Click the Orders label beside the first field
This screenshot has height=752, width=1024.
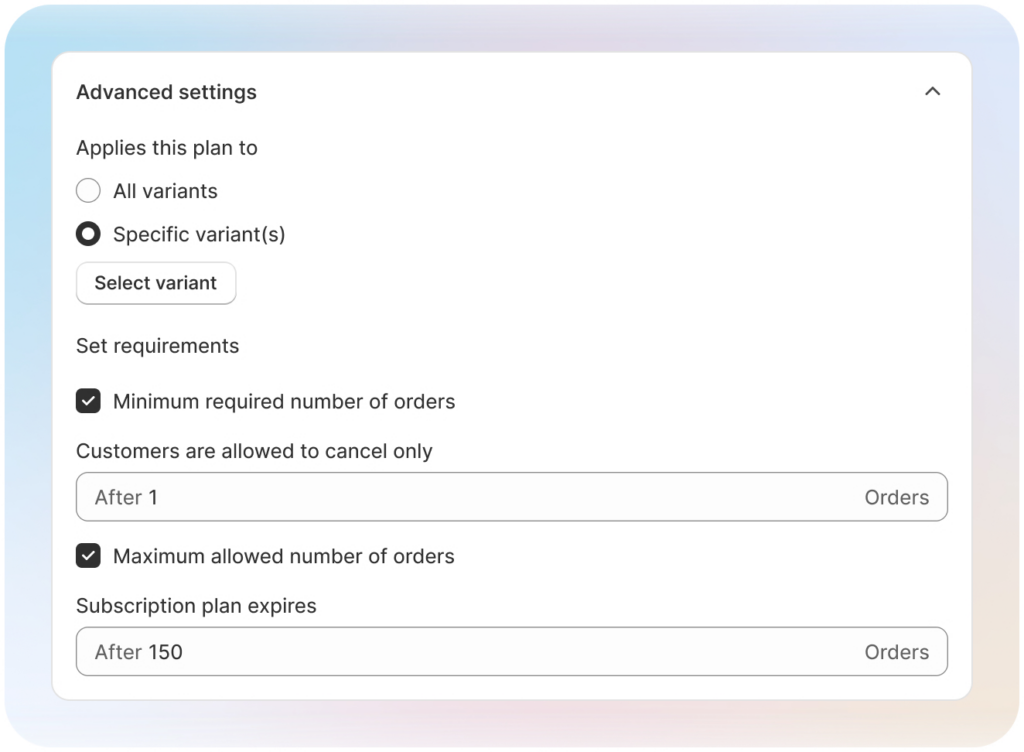896,496
